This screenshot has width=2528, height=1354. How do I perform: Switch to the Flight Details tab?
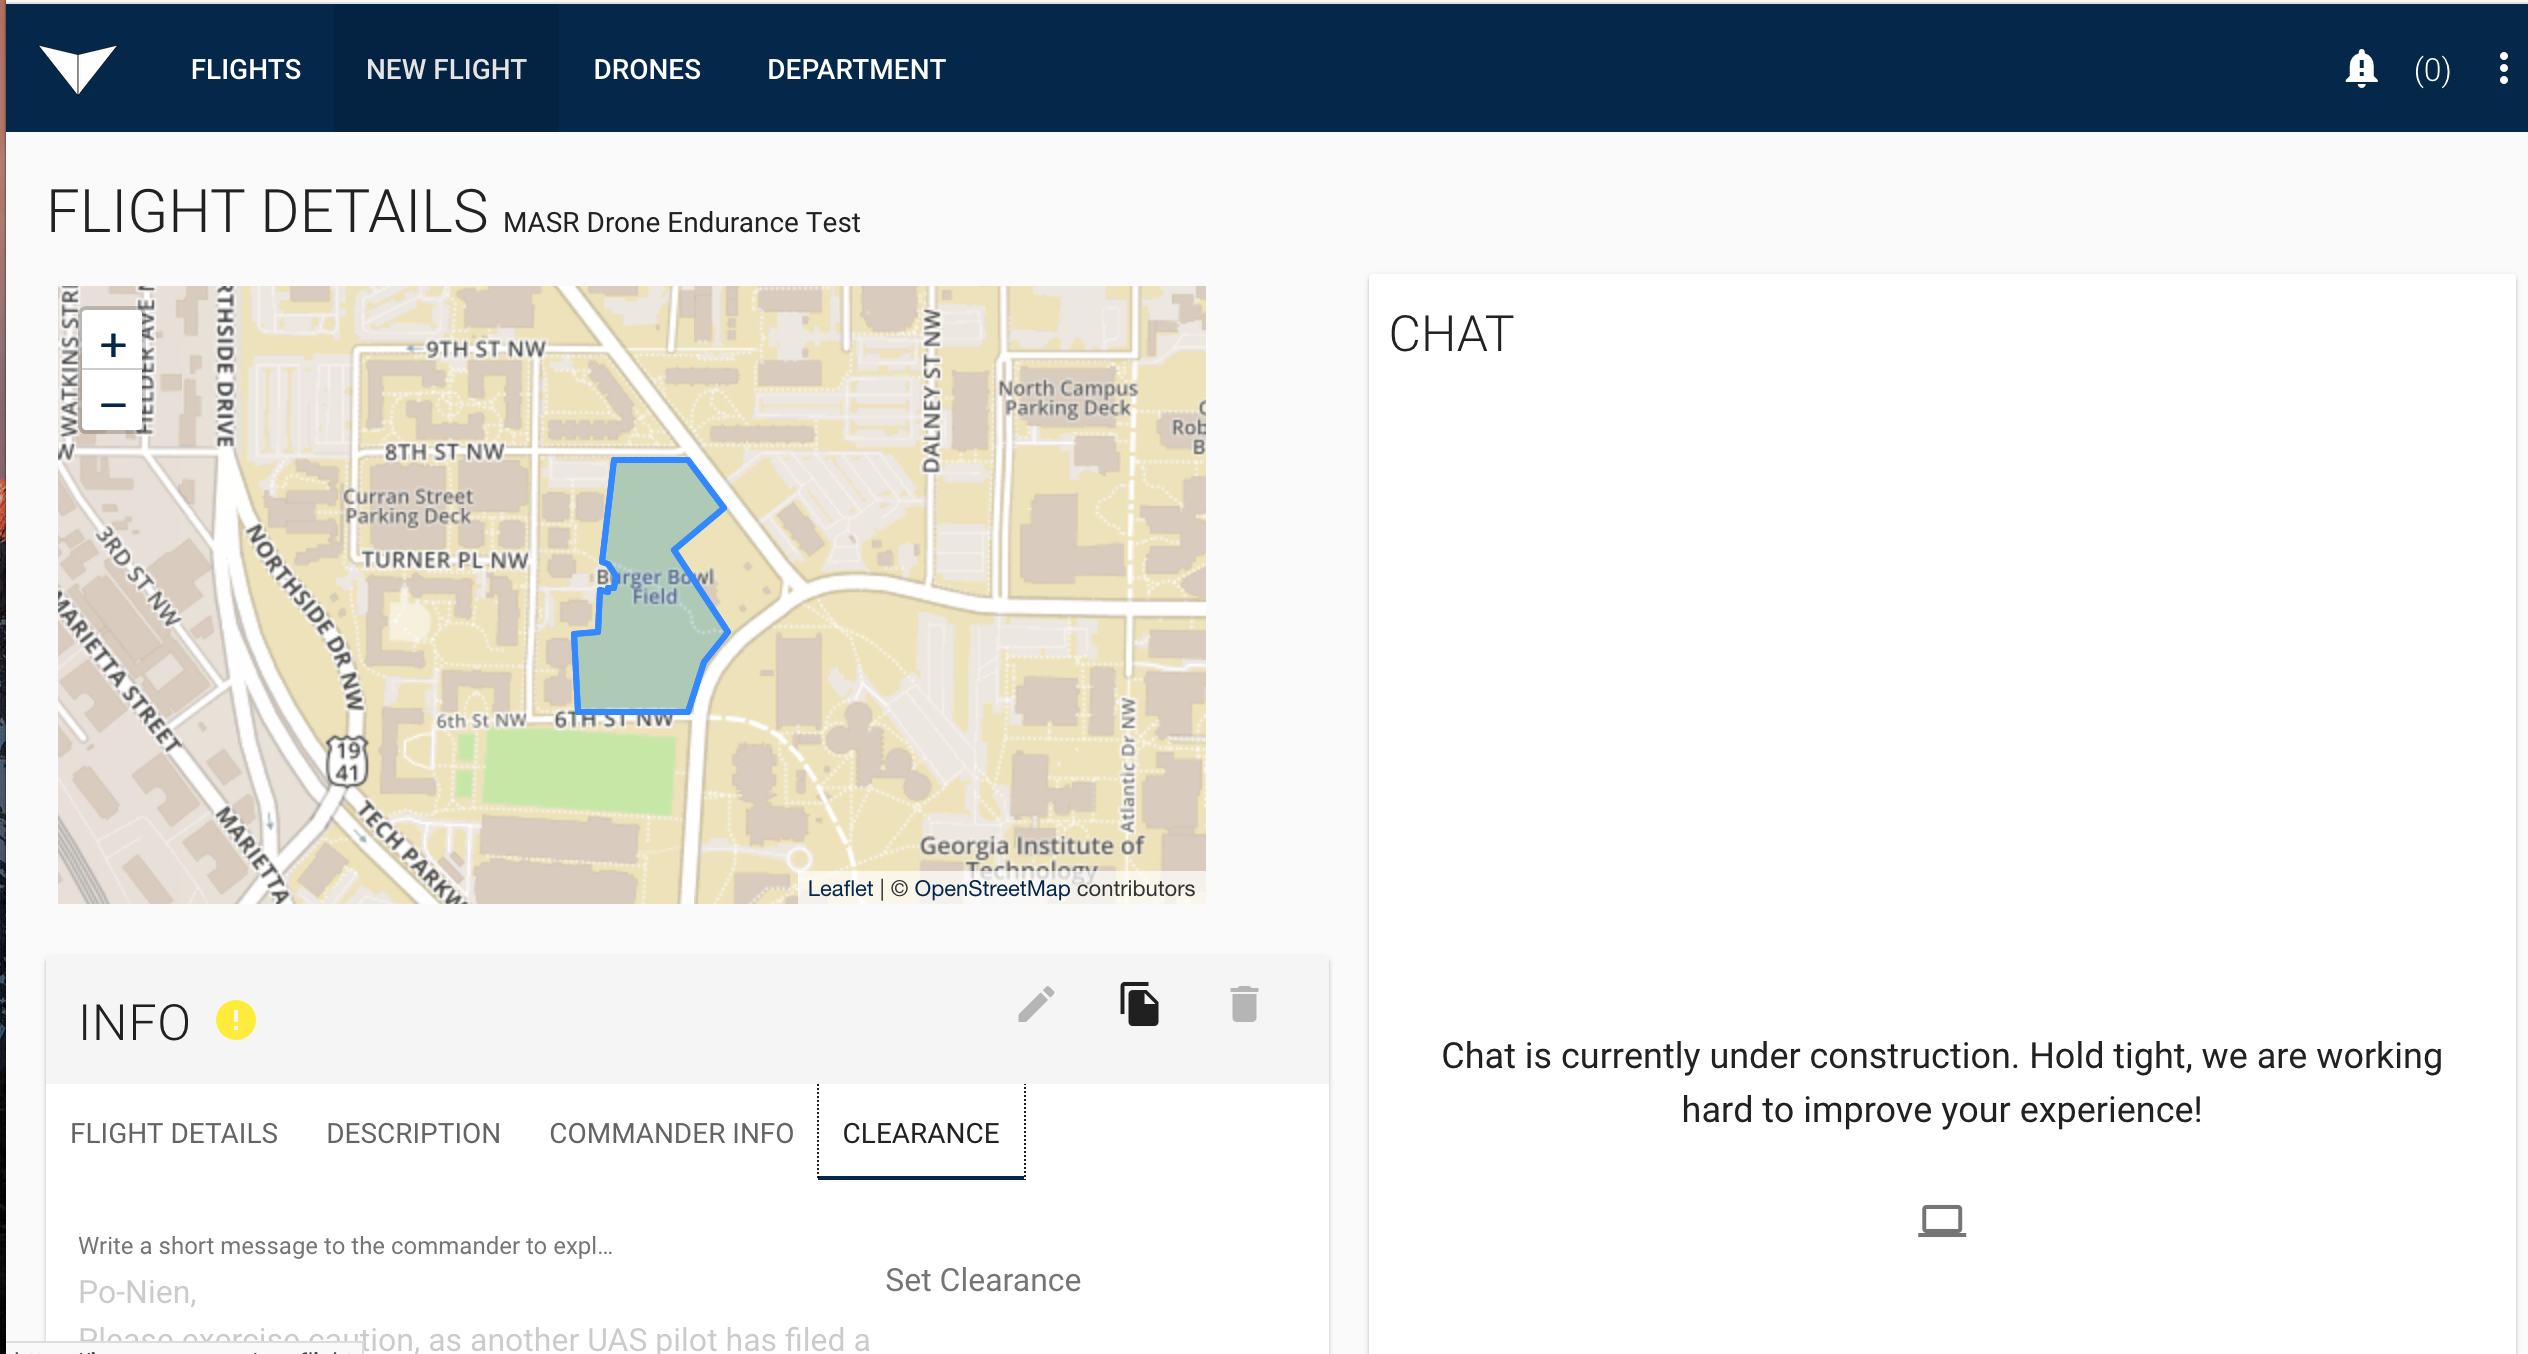click(174, 1133)
